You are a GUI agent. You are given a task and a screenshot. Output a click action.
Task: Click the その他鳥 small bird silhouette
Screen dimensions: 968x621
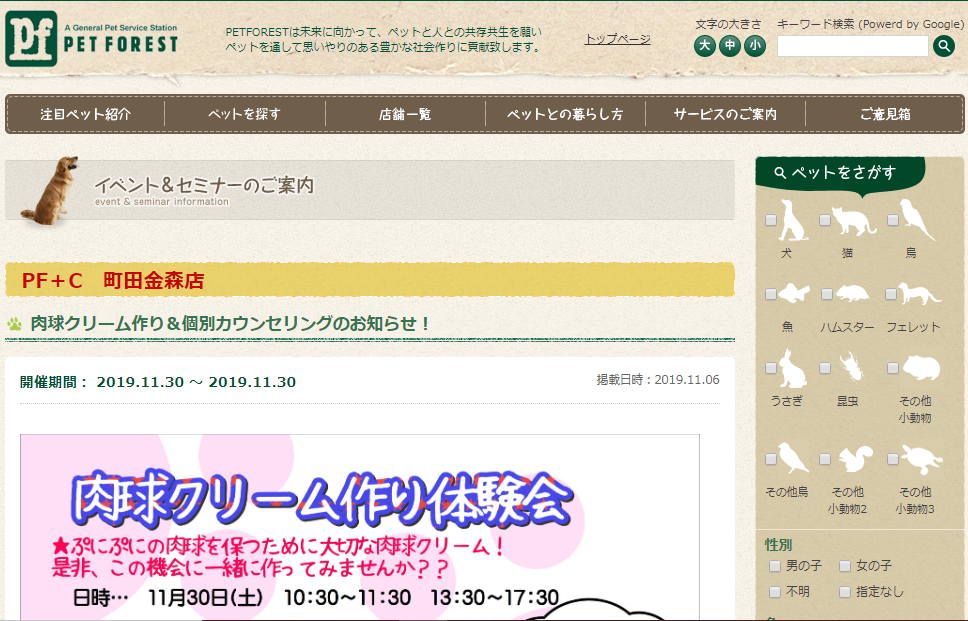point(793,458)
